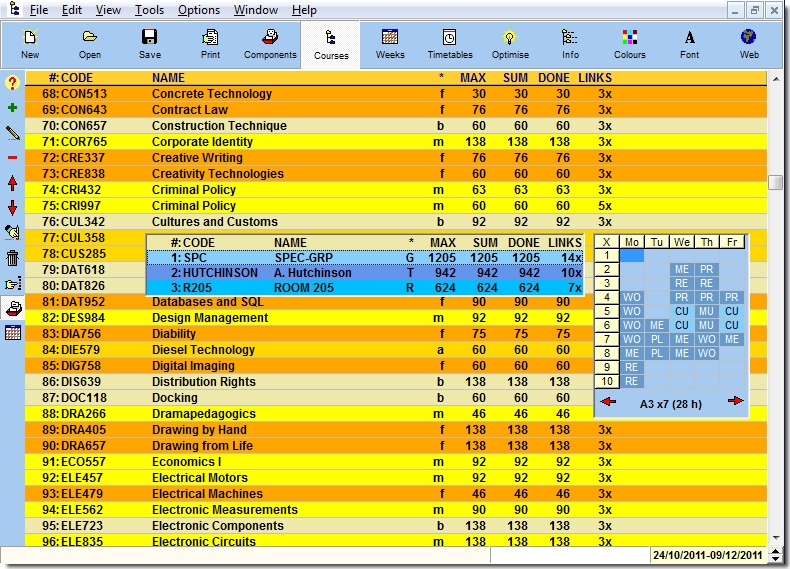Click the red up arrow in sidebar
This screenshot has height=569, width=790.
[12, 182]
